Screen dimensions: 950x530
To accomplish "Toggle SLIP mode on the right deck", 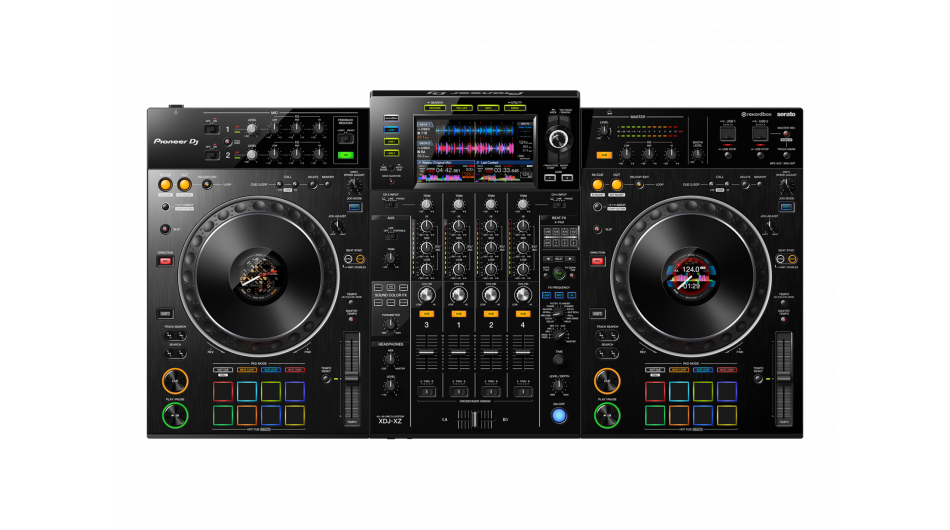I will (x=597, y=229).
